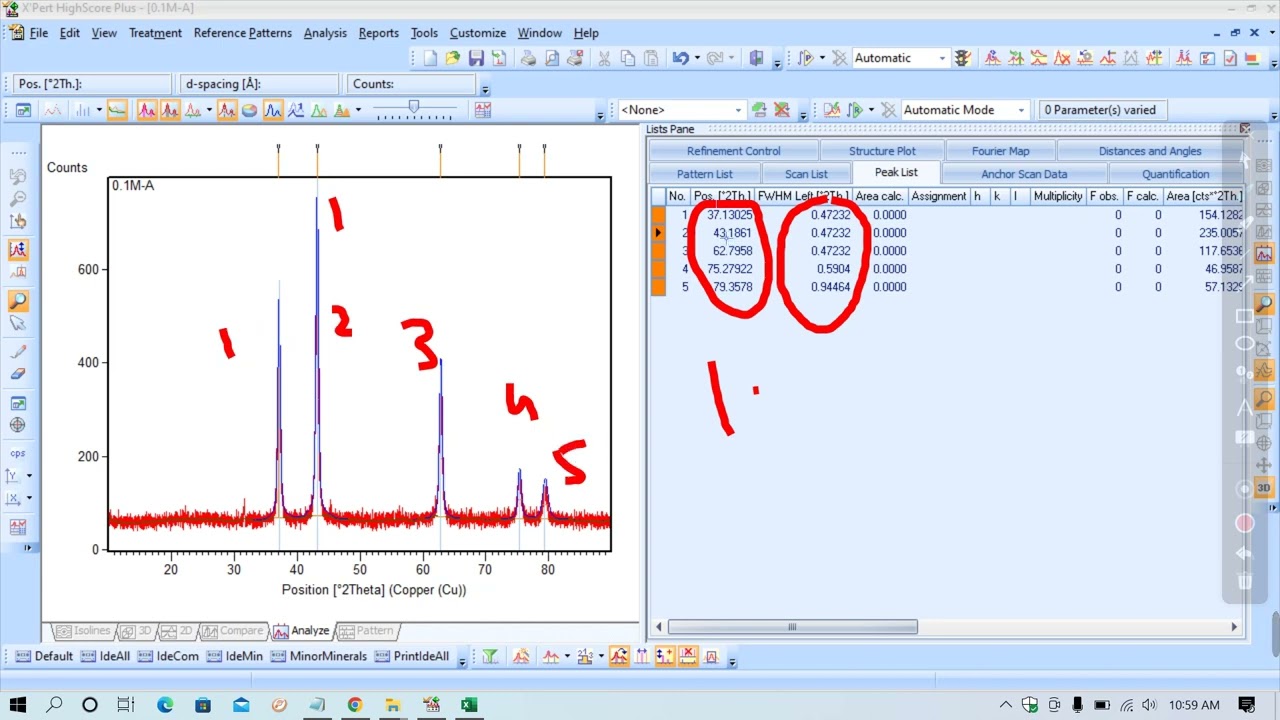Click the Open file folder icon

click(453, 58)
